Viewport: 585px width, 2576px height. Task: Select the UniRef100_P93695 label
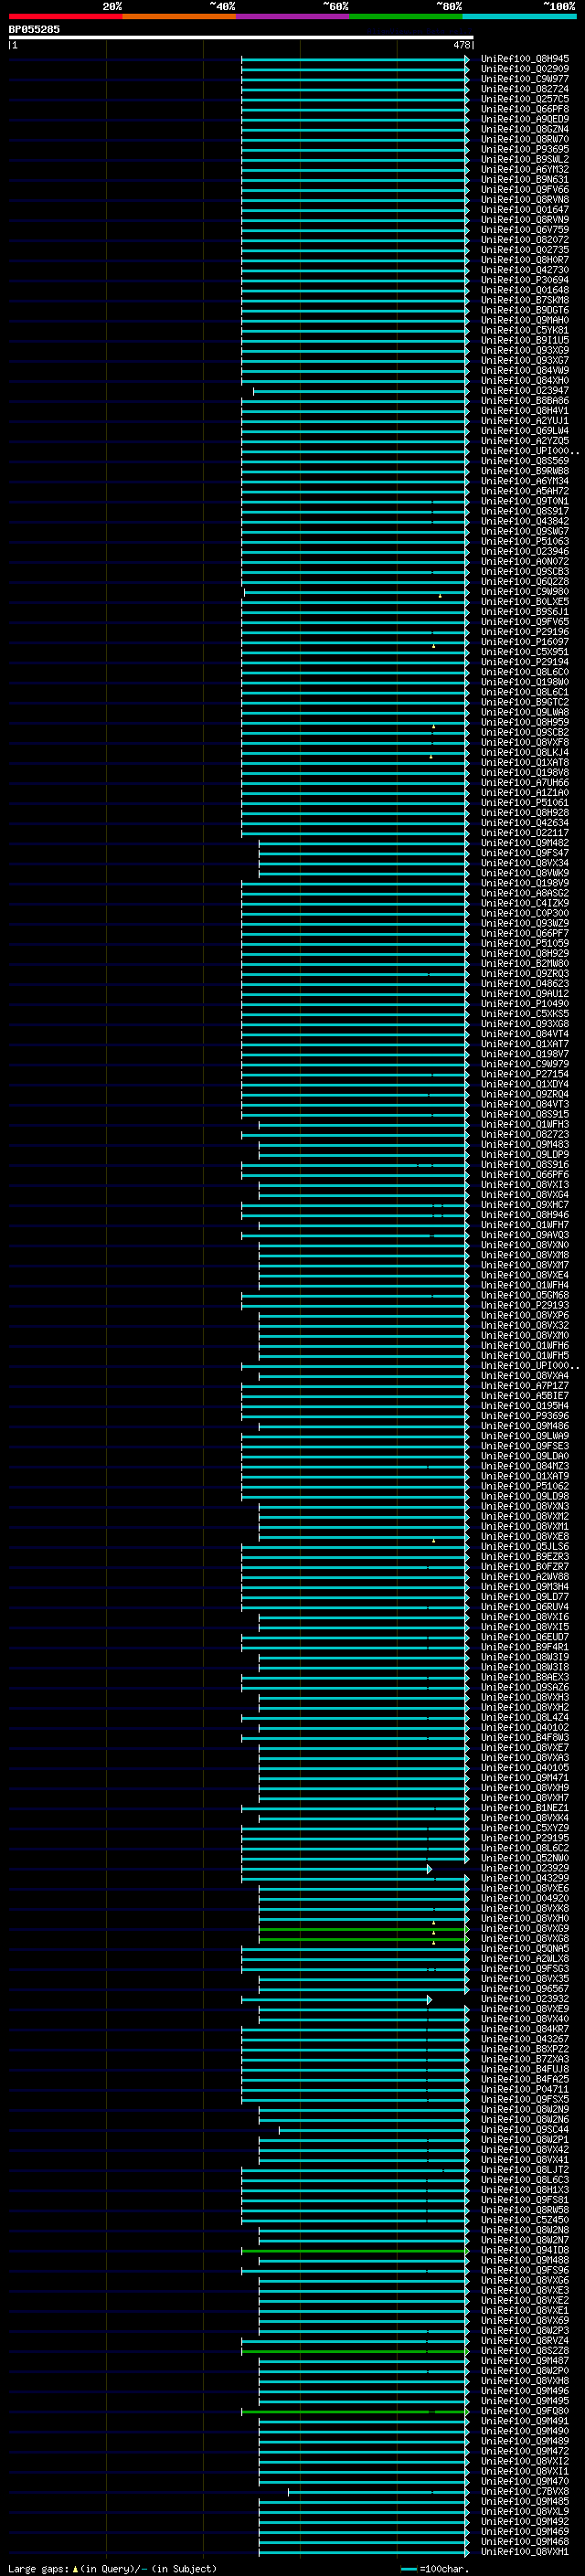coord(525,149)
